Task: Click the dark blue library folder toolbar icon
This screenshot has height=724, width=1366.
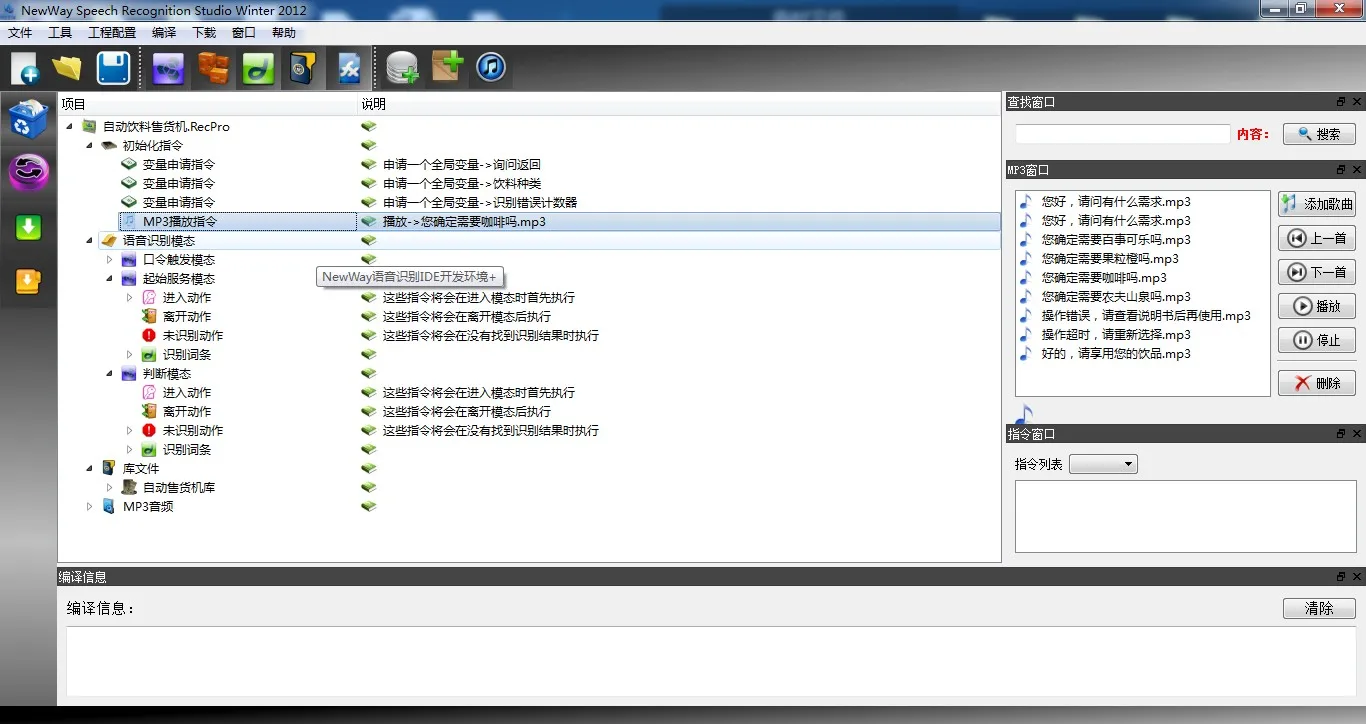Action: coord(302,68)
